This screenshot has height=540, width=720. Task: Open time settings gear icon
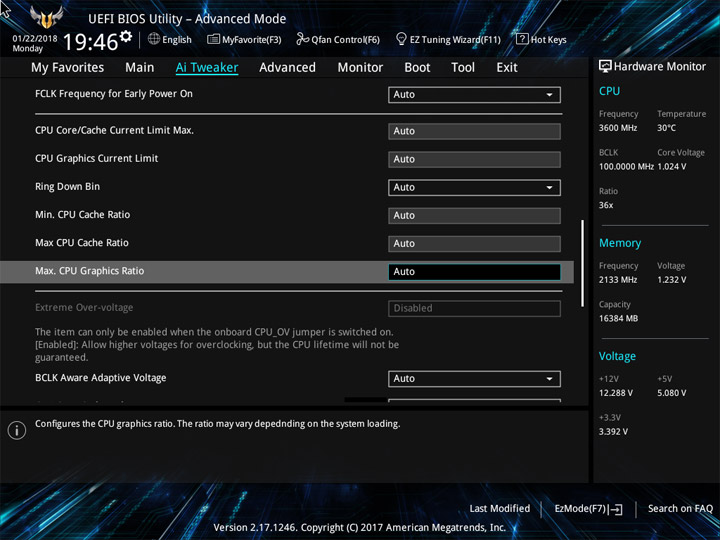coord(125,36)
